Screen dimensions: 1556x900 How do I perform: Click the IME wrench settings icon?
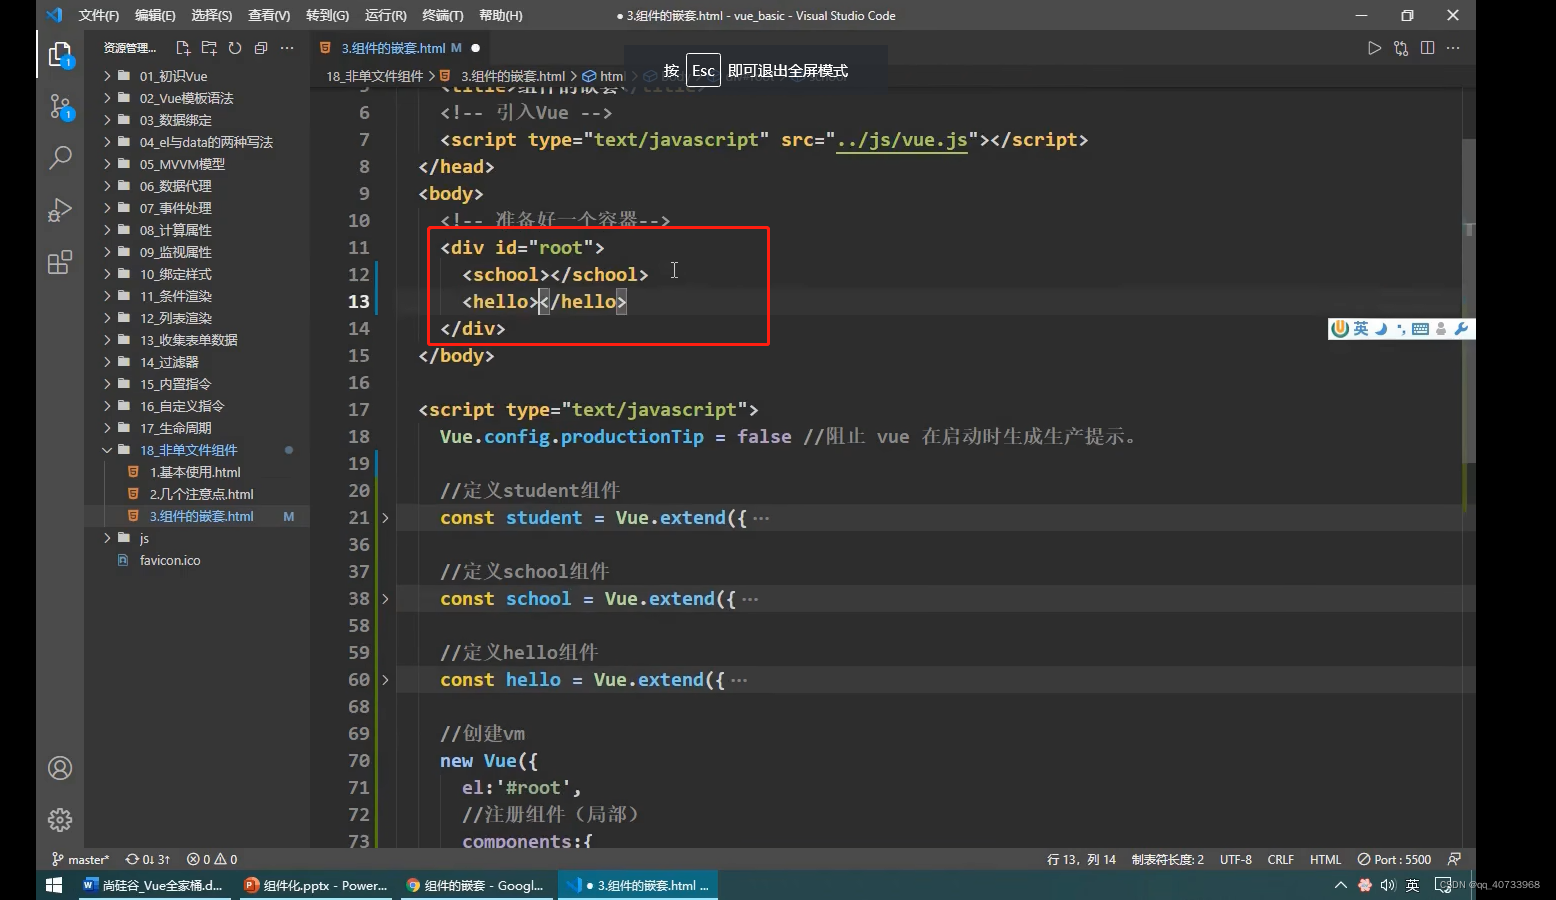tap(1461, 329)
